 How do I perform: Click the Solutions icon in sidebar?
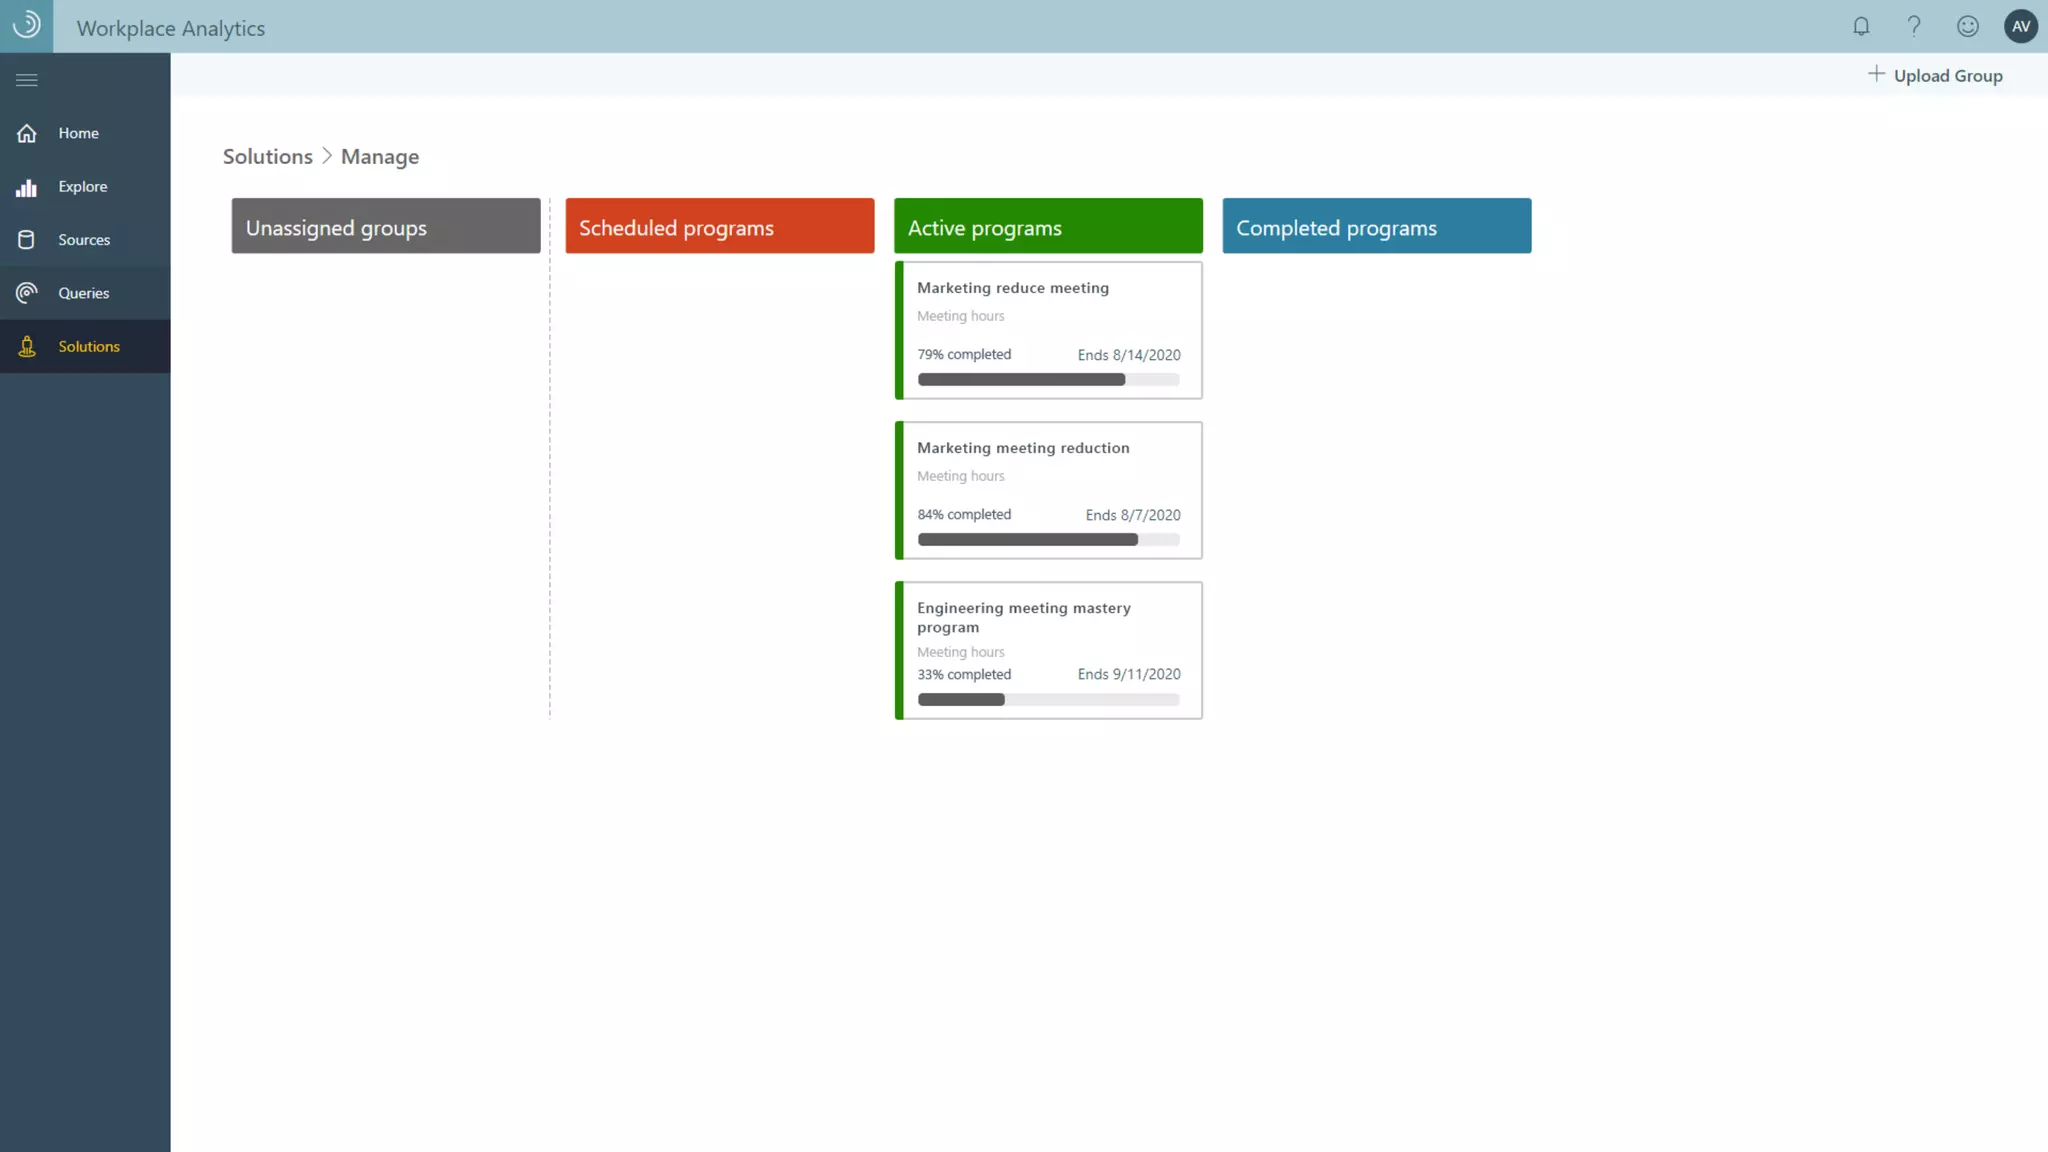pyautogui.click(x=27, y=347)
